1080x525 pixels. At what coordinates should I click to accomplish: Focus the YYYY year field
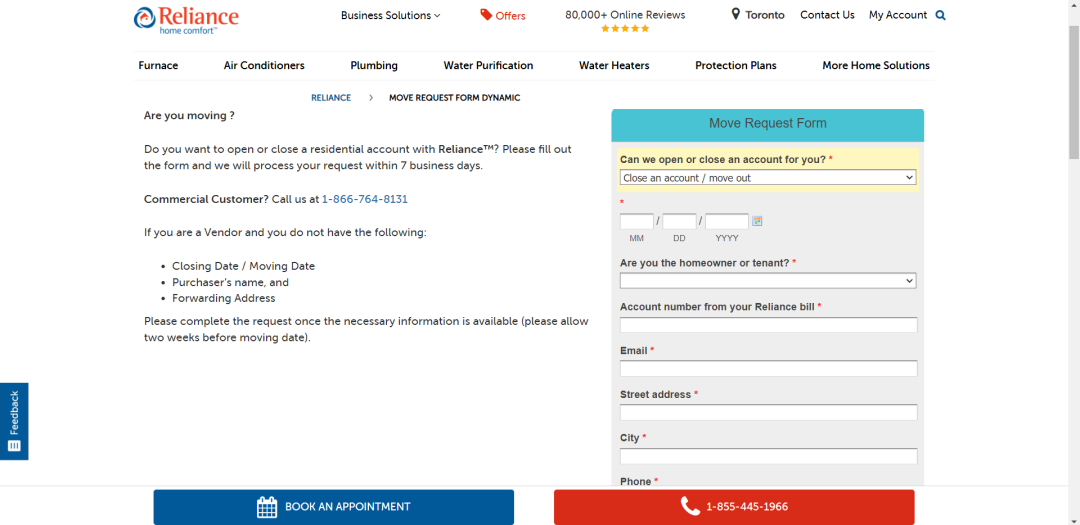(x=727, y=221)
